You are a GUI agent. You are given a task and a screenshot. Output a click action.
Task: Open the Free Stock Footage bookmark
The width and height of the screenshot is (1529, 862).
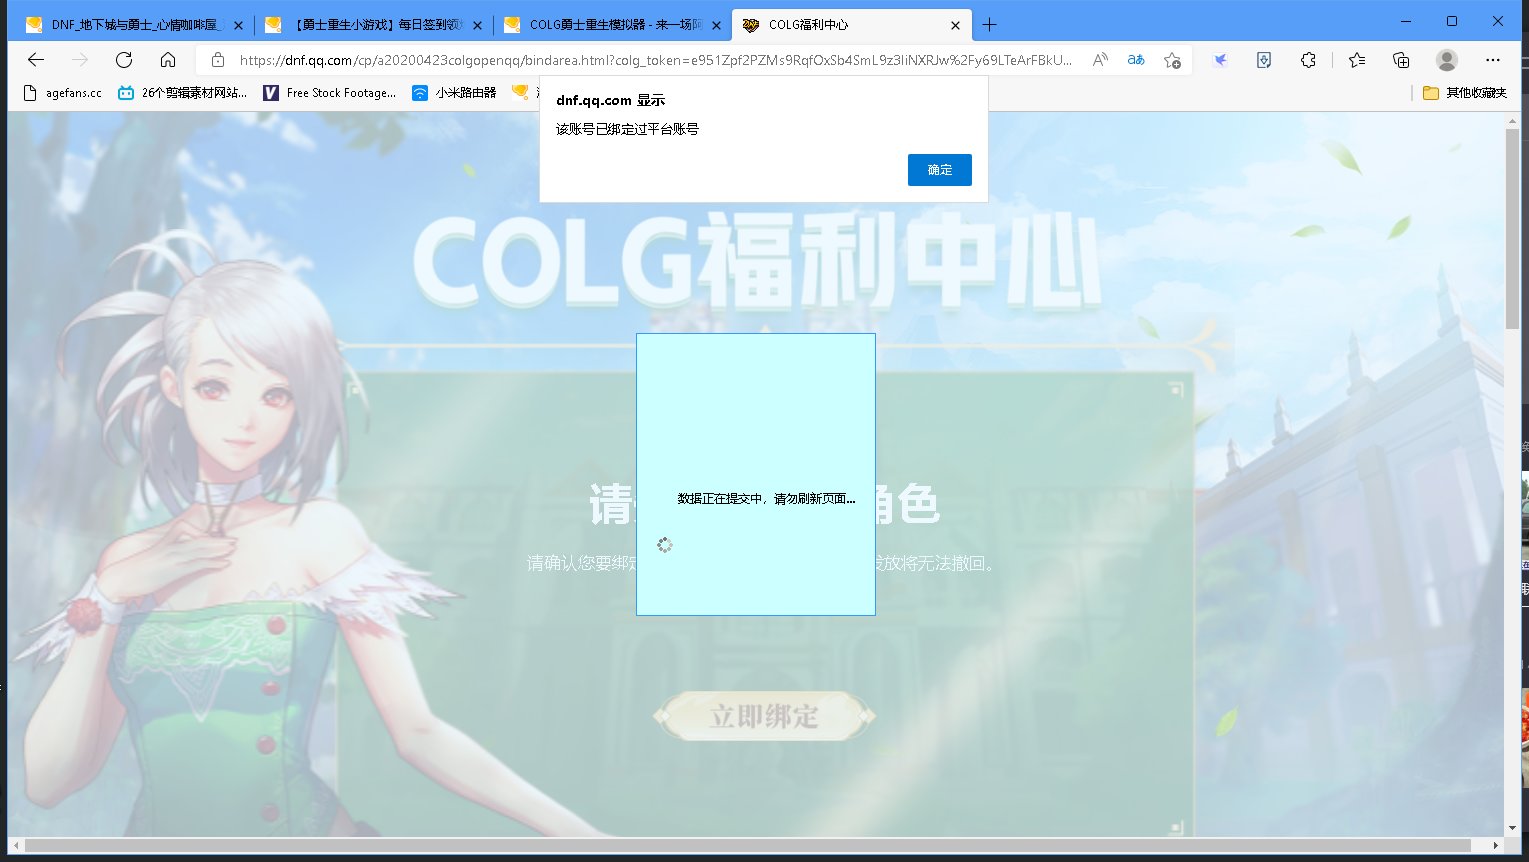330,93
